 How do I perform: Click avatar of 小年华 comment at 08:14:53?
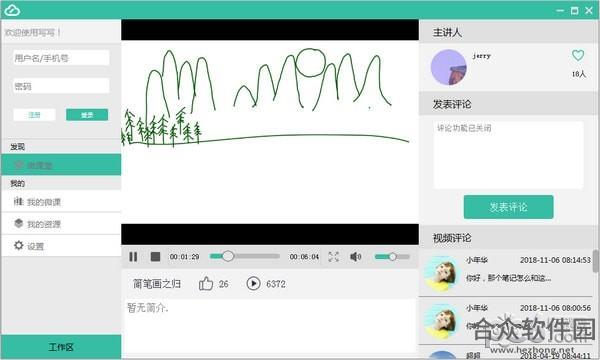[x=443, y=274]
